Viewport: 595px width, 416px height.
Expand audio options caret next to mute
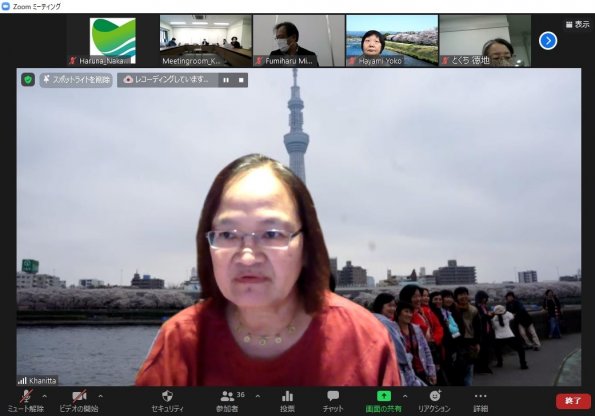pyautogui.click(x=45, y=396)
